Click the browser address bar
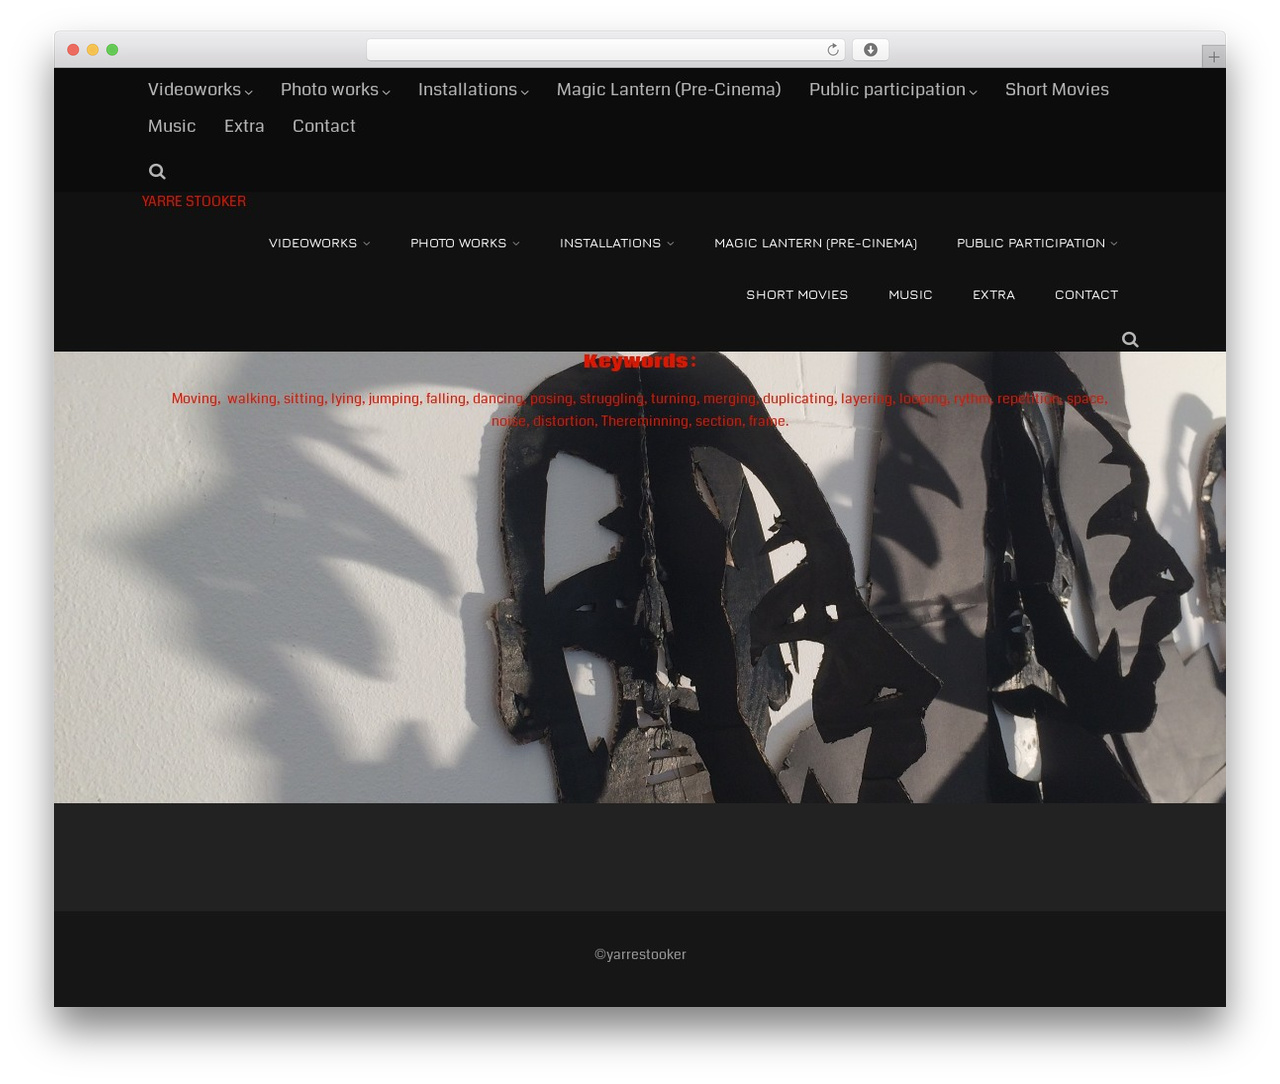 [606, 50]
